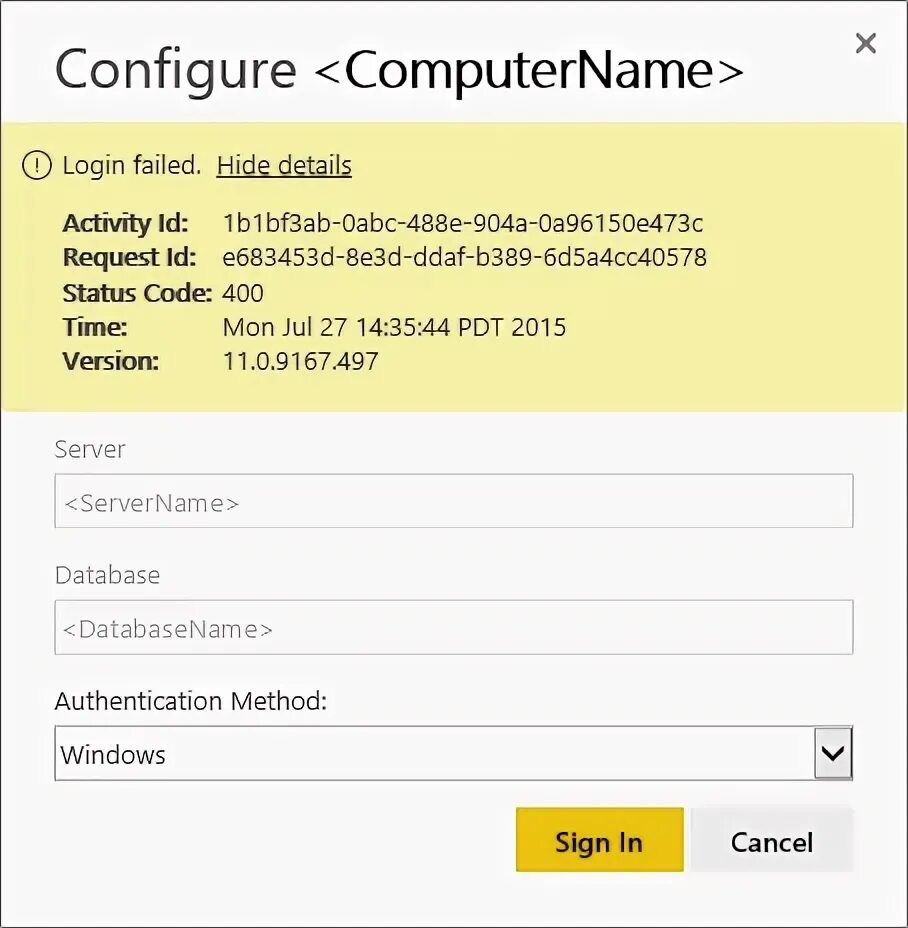Focus the Server input field
The width and height of the screenshot is (908, 928).
(453, 501)
